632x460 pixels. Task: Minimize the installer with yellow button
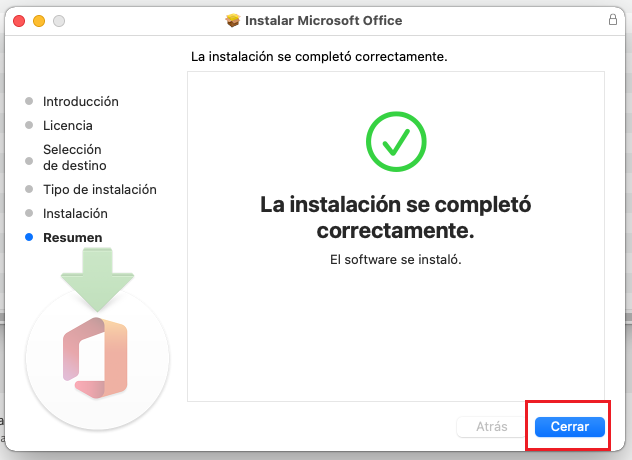(39, 20)
